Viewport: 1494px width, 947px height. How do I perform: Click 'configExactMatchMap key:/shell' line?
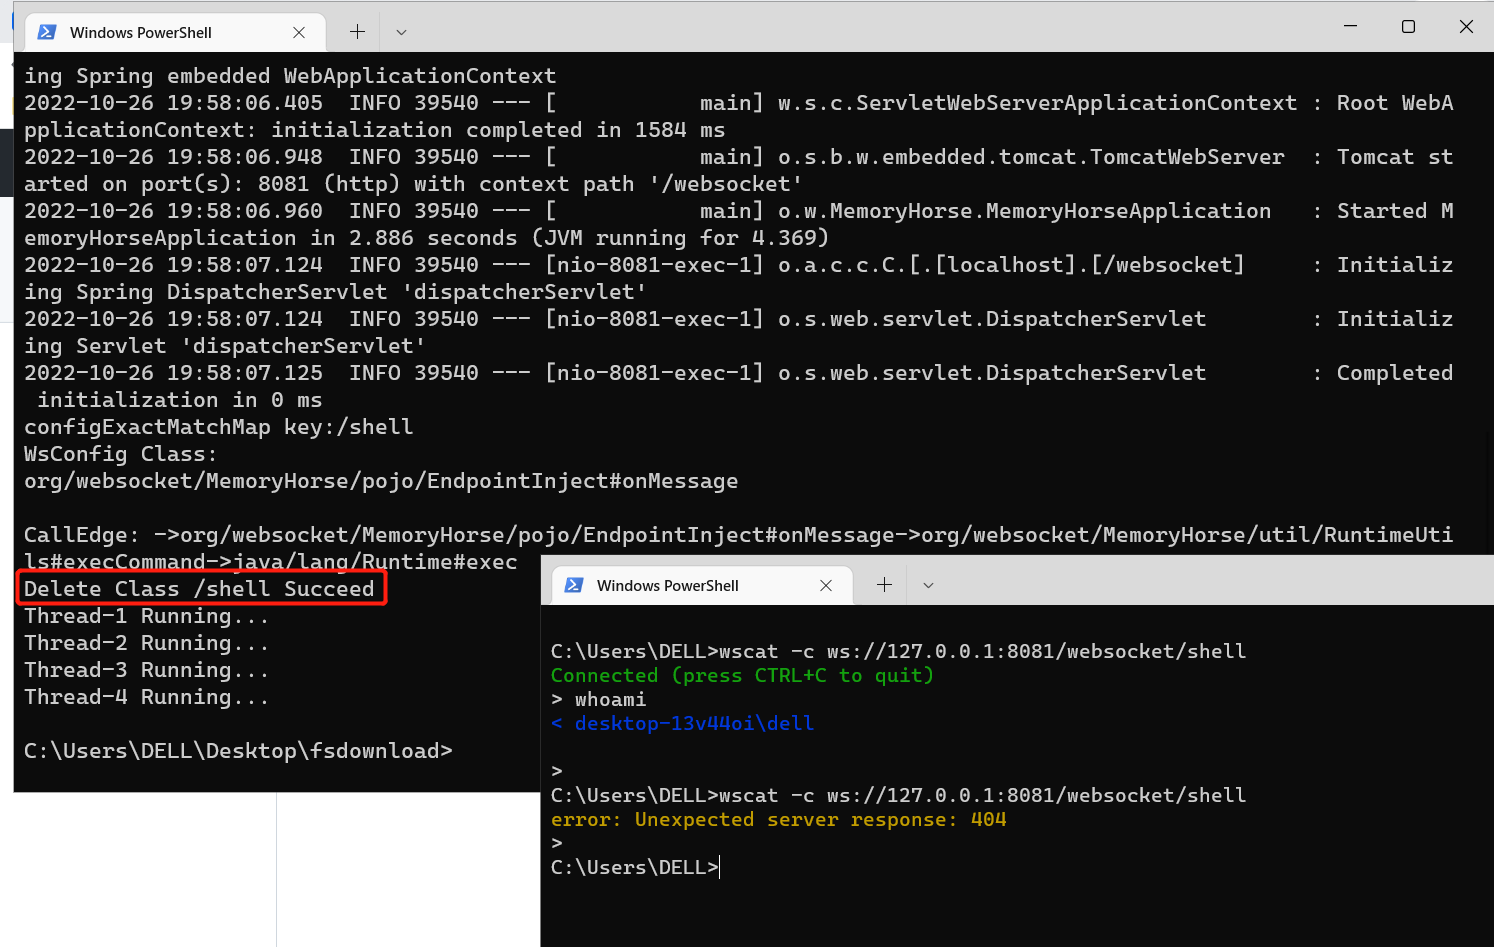pos(219,427)
